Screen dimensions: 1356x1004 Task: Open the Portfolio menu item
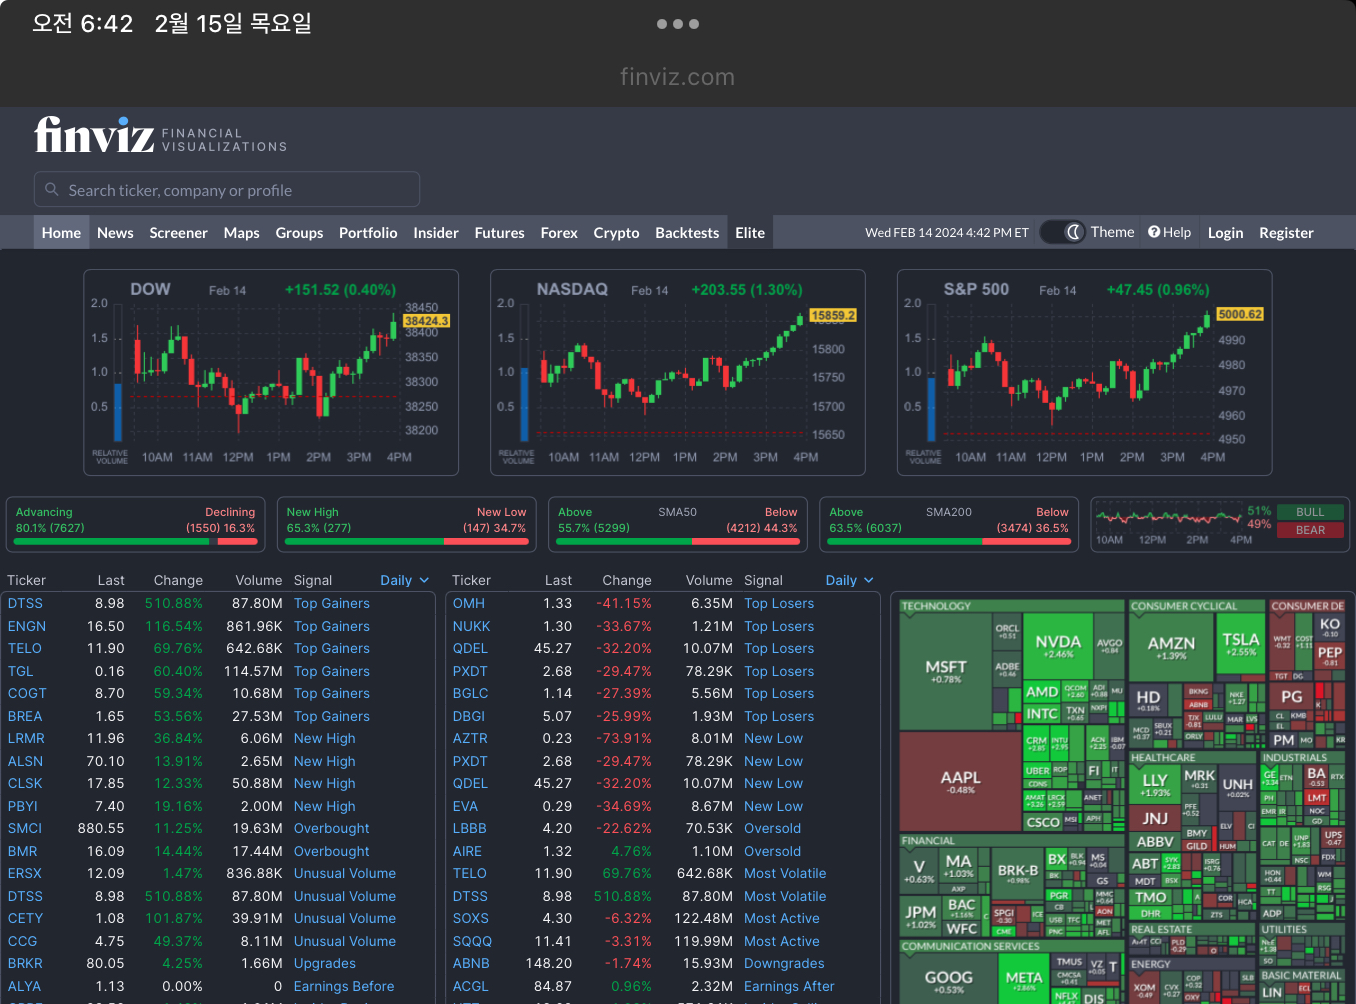click(x=368, y=232)
